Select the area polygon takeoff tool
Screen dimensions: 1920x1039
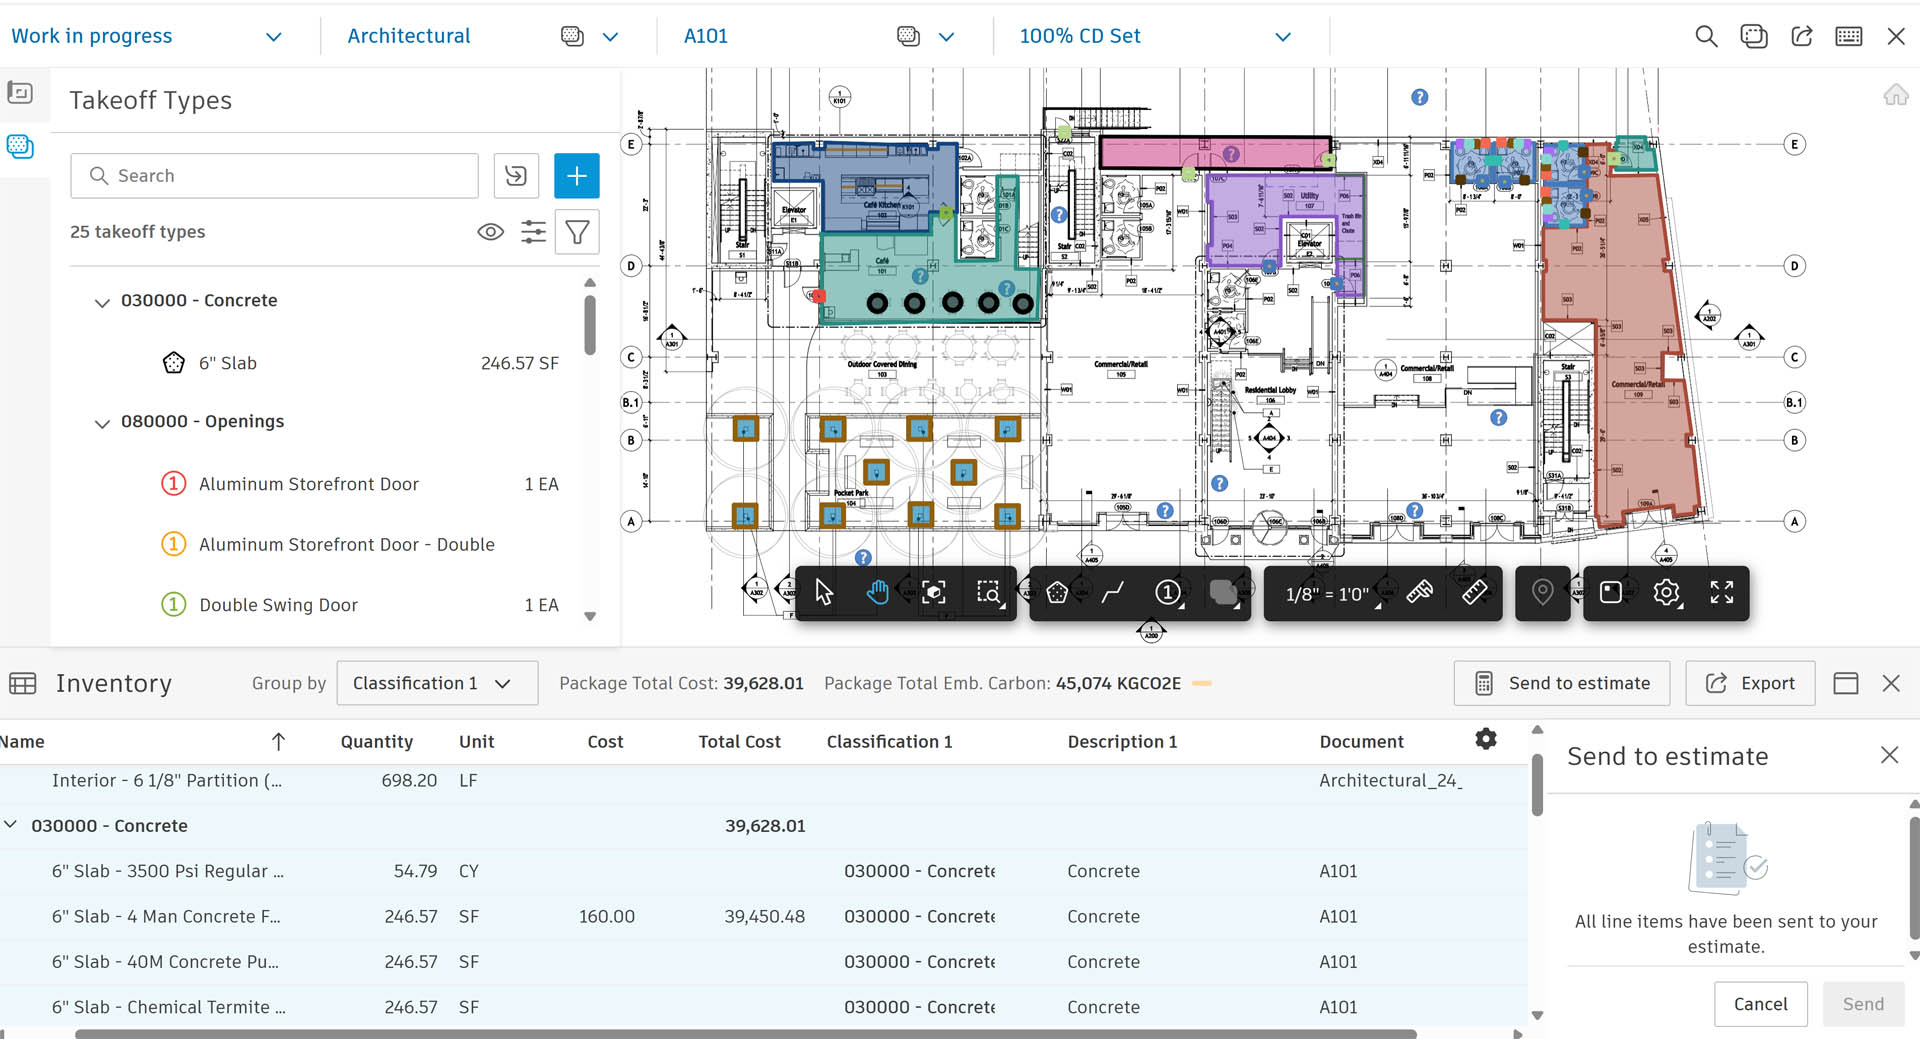click(1057, 593)
